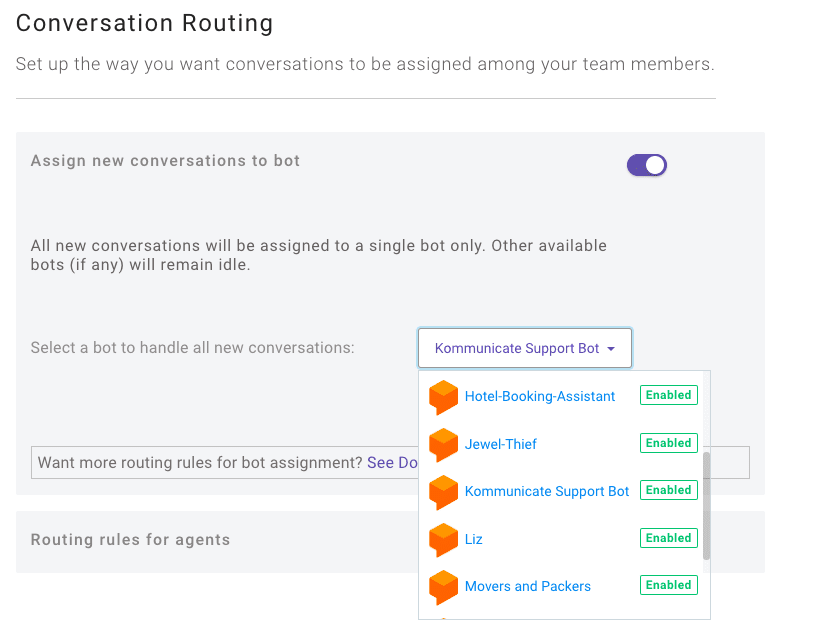The image size is (819, 642).
Task: Click the Enabled badge for Jewel-Thief
Action: pos(669,443)
